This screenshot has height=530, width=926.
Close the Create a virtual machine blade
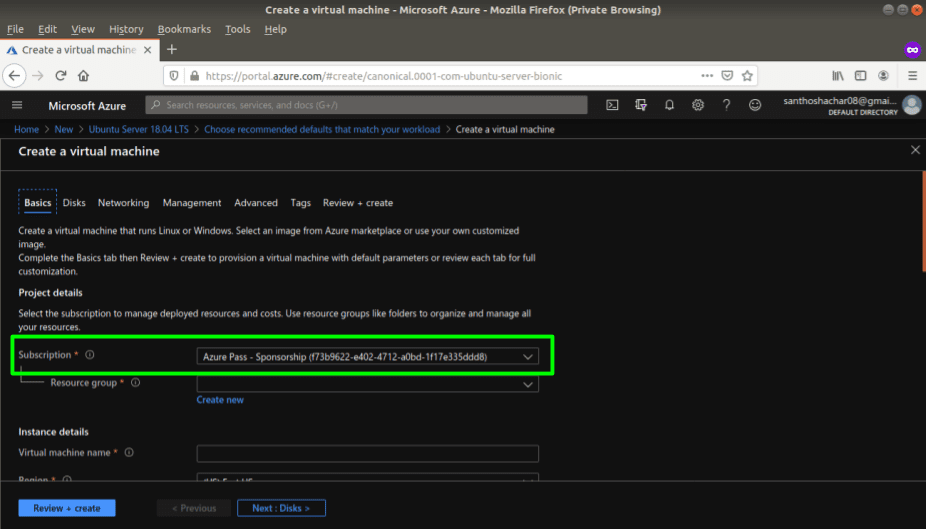coord(915,150)
